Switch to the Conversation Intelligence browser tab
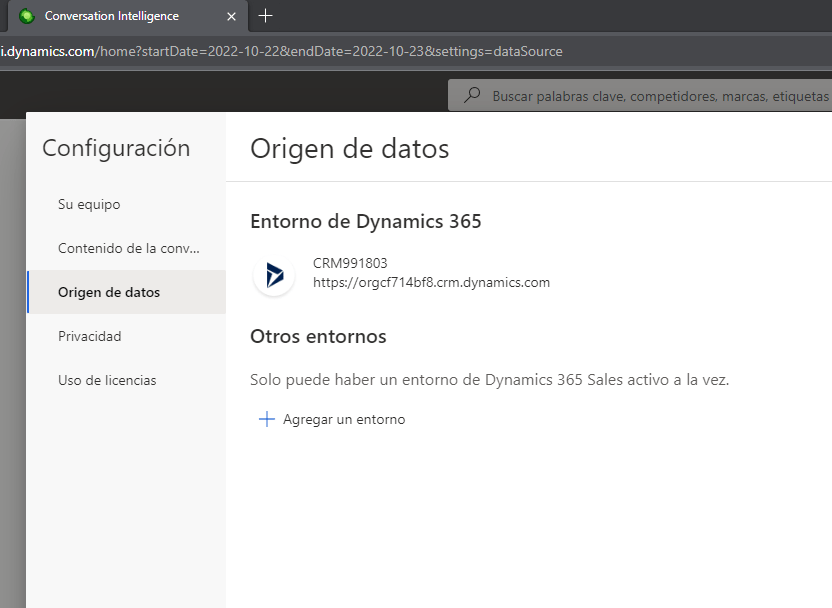Screen dimensions: 832x608 [x=112, y=16]
